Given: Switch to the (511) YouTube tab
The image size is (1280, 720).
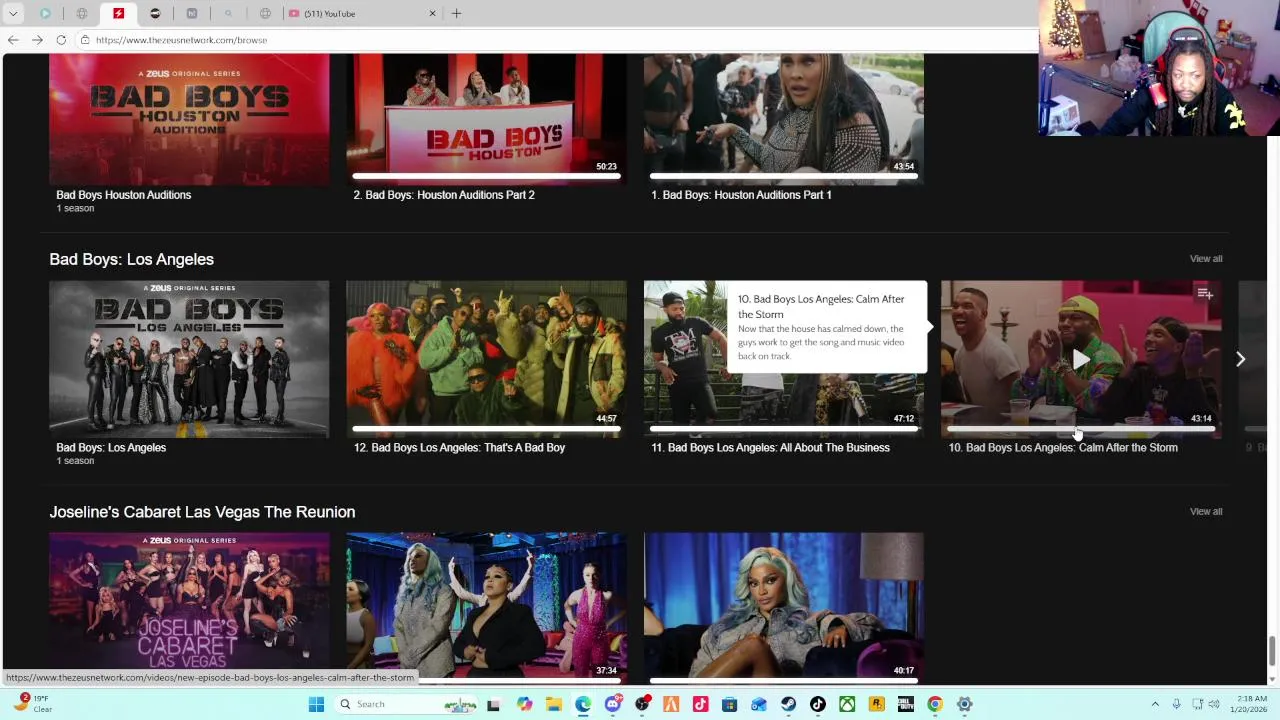Looking at the screenshot, I should tap(362, 13).
